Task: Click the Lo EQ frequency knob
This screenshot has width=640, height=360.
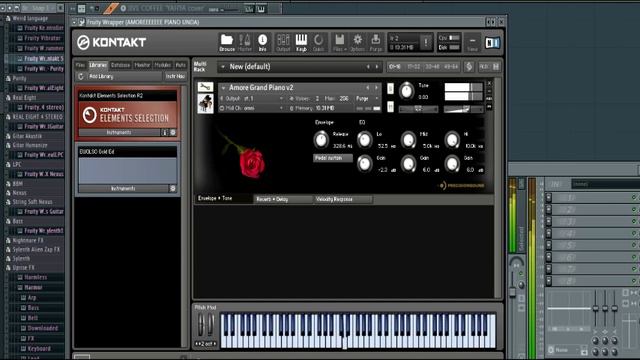Action: [x=364, y=140]
